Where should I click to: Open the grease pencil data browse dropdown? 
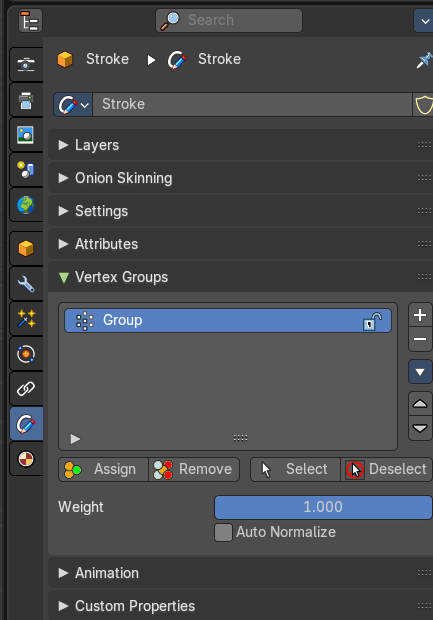point(73,105)
